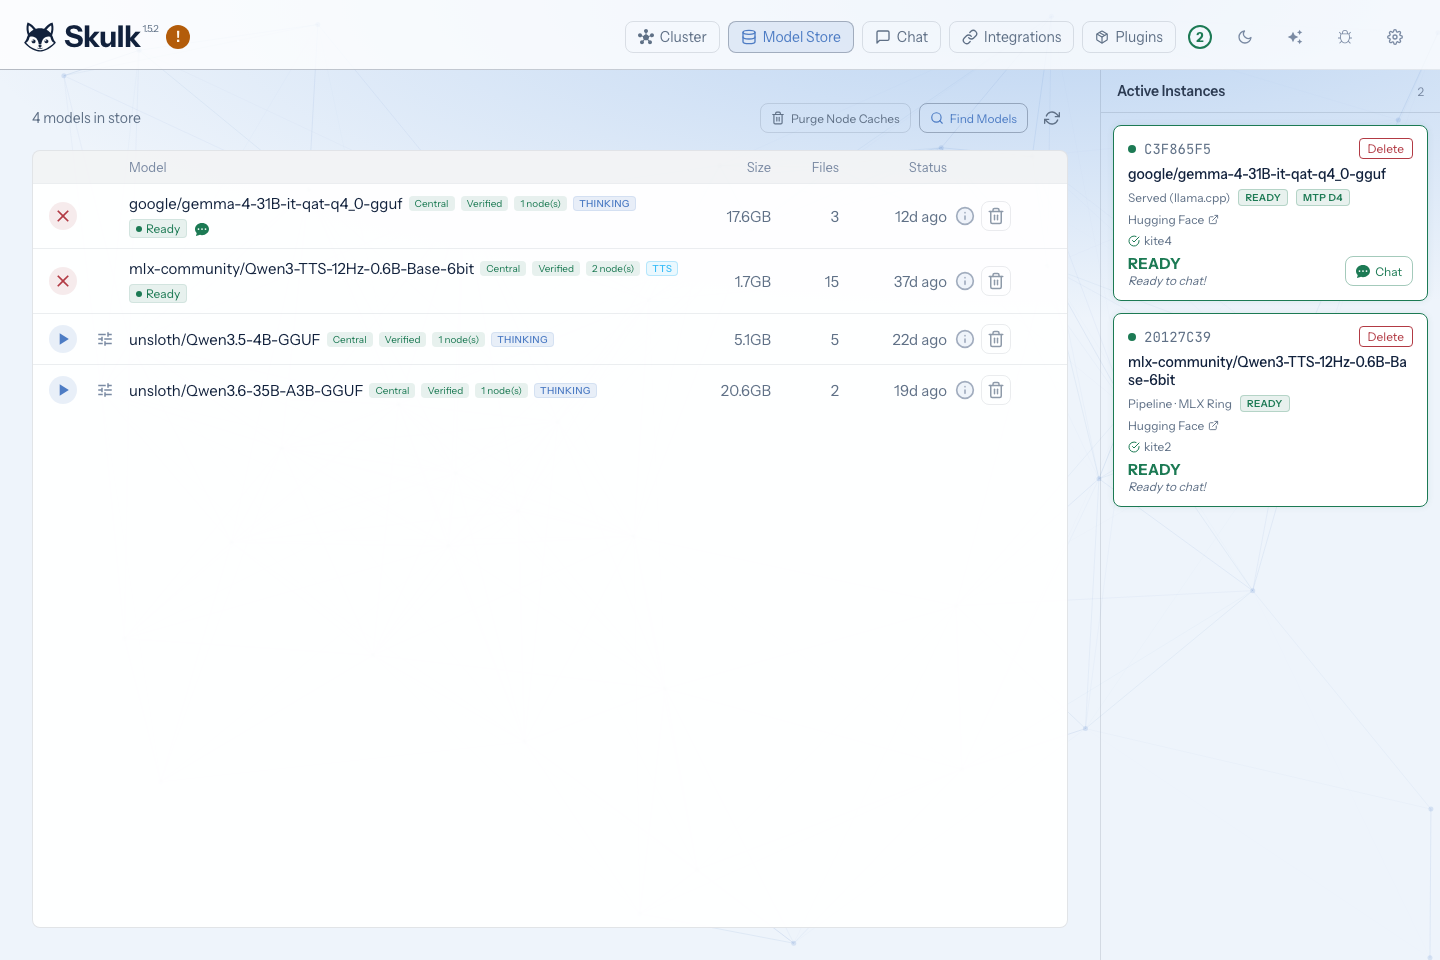Click the Find Models button
1440x960 pixels.
coord(973,118)
